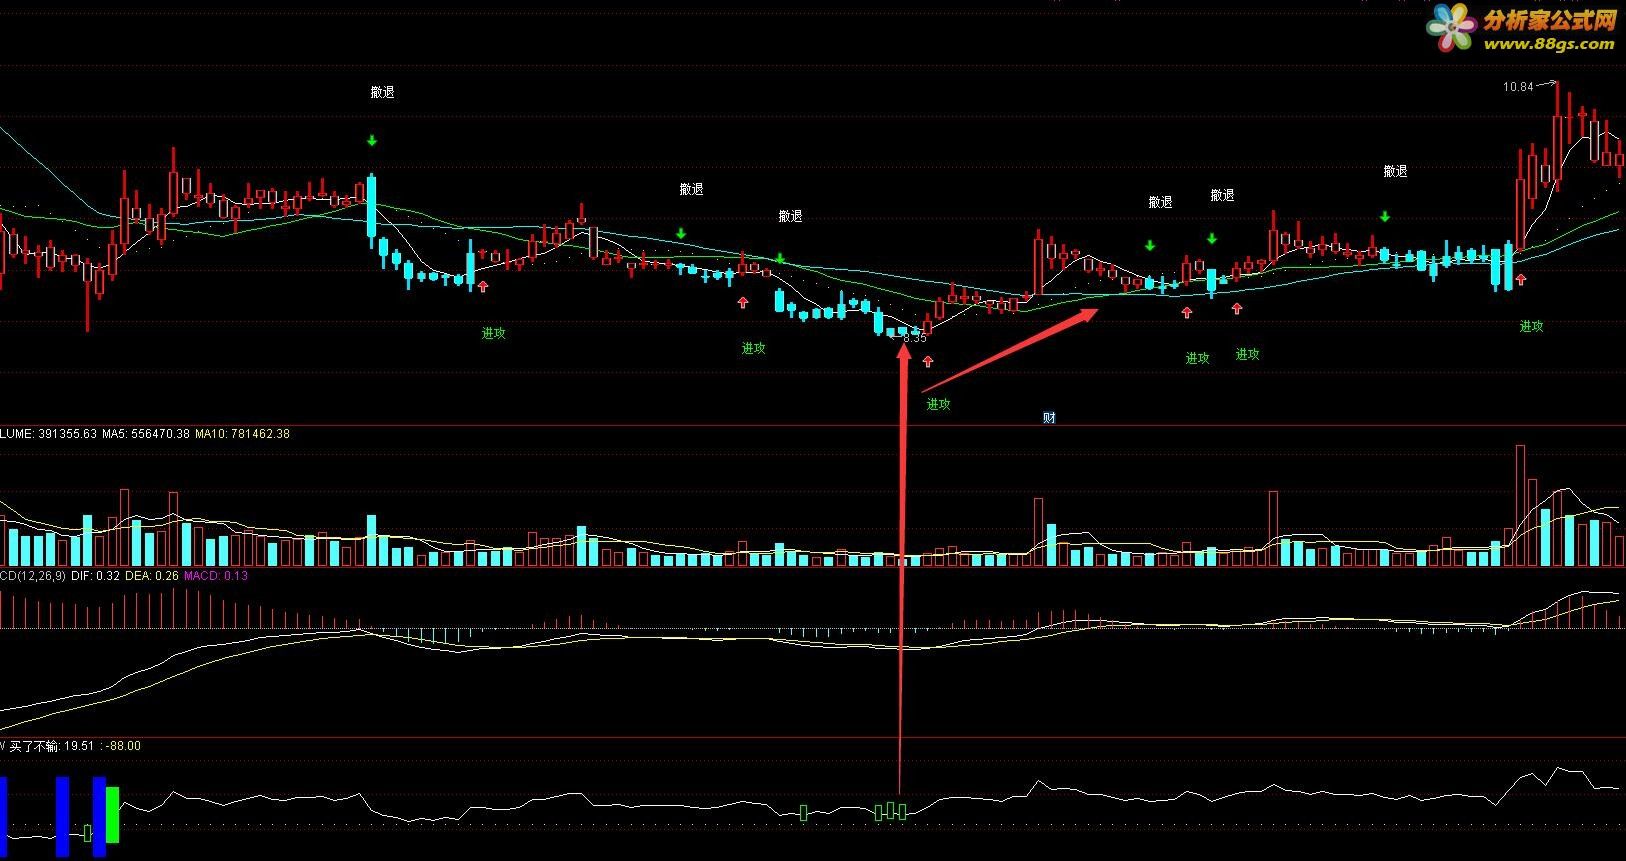The height and width of the screenshot is (861, 1626).
Task: Click the rightmost 撤退 text label
Action: point(1395,171)
